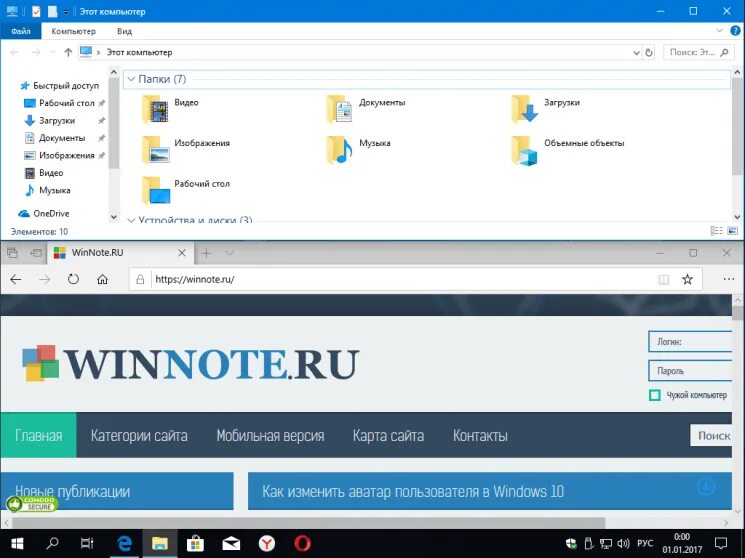This screenshot has width=745, height=558.
Task: Collapse the Папки (7) group
Action: pos(132,79)
